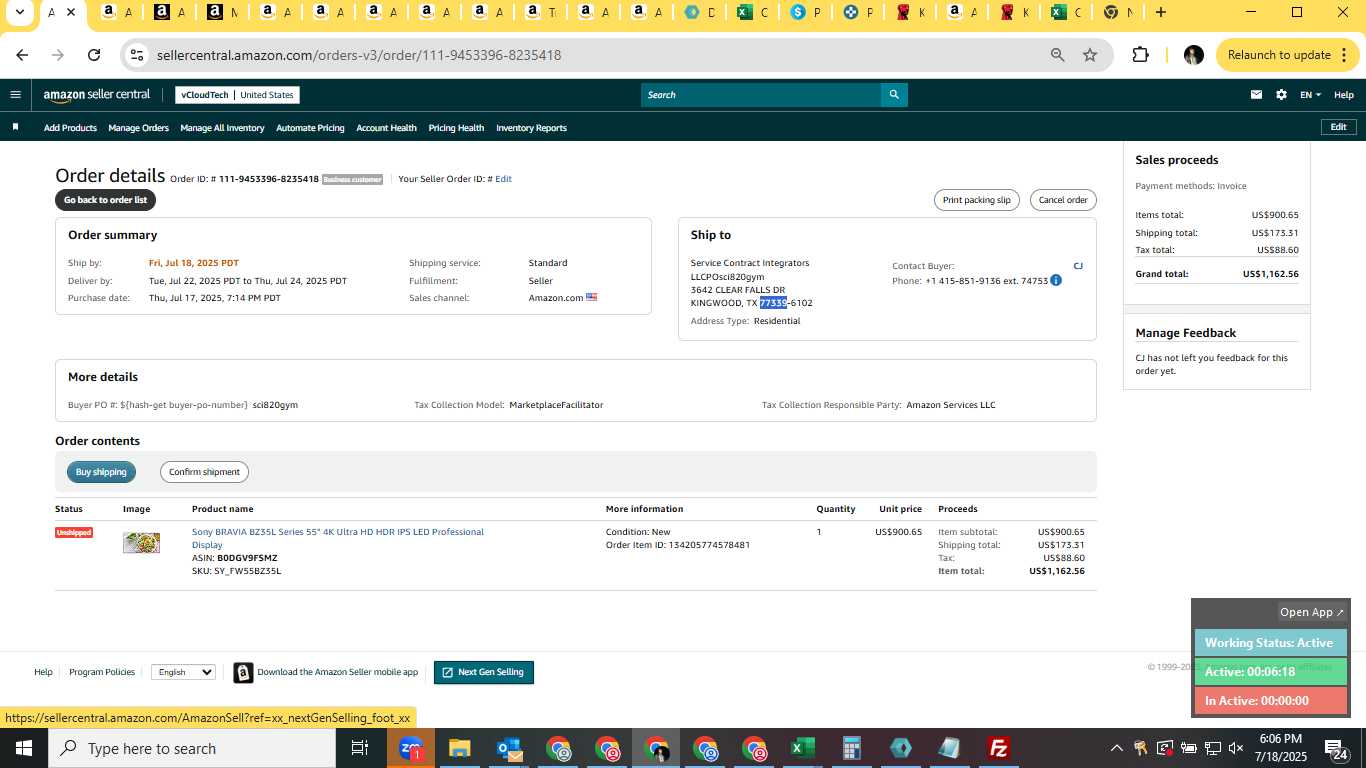Click the Amazon Seller app icon in footer
Image resolution: width=1366 pixels, height=768 pixels.
243,673
